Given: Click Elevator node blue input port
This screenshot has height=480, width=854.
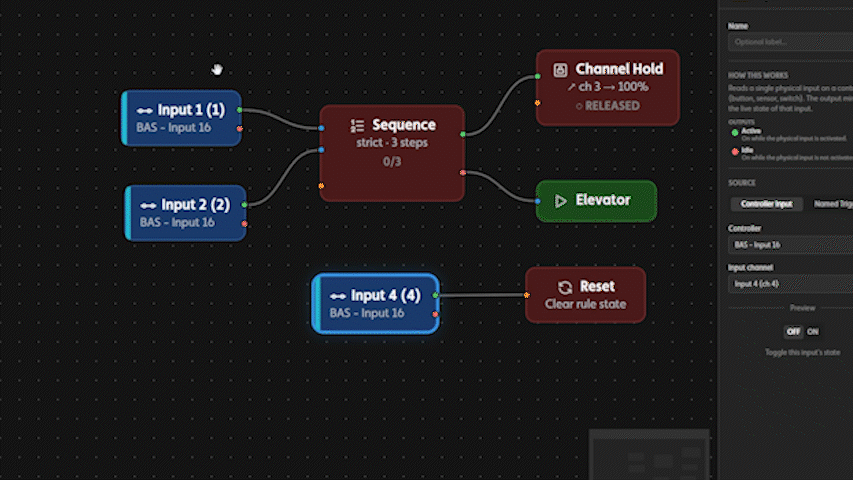Looking at the screenshot, I should tap(538, 201).
